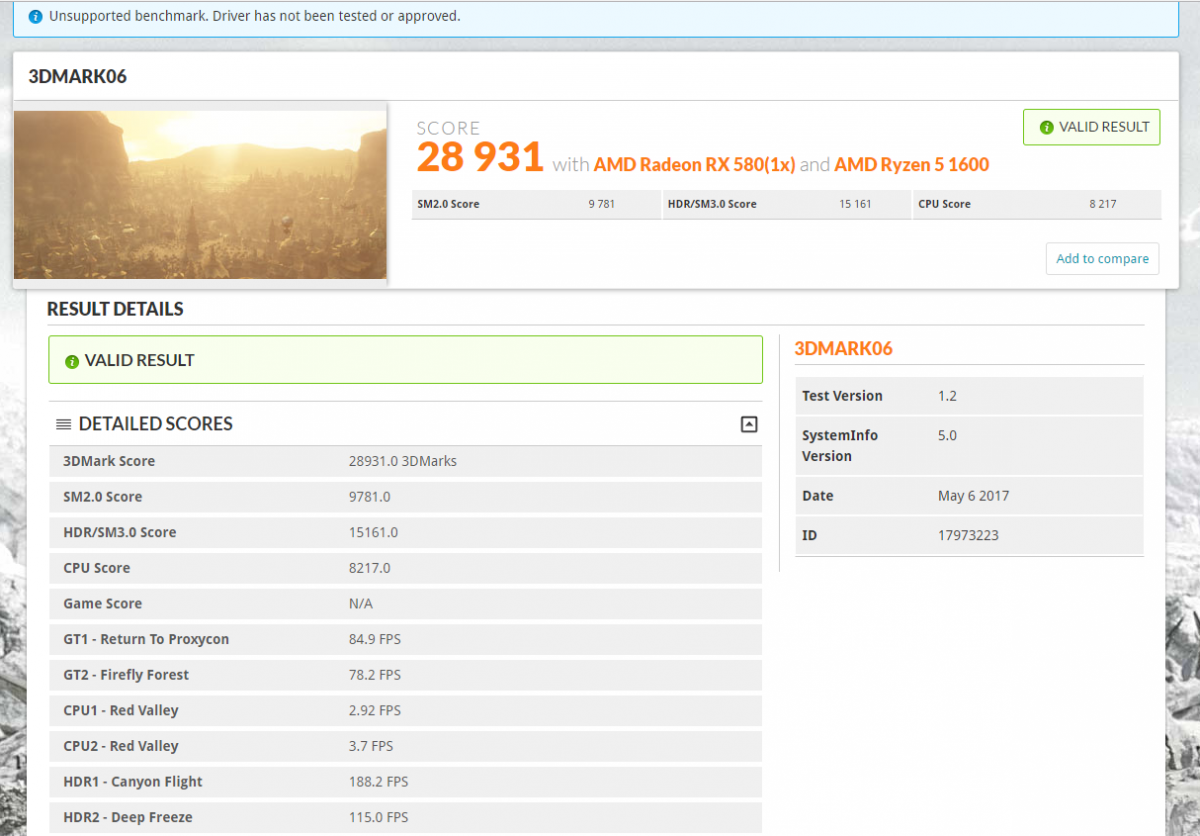Click the benchmark scene thumbnail image
1200x836 pixels.
200,194
